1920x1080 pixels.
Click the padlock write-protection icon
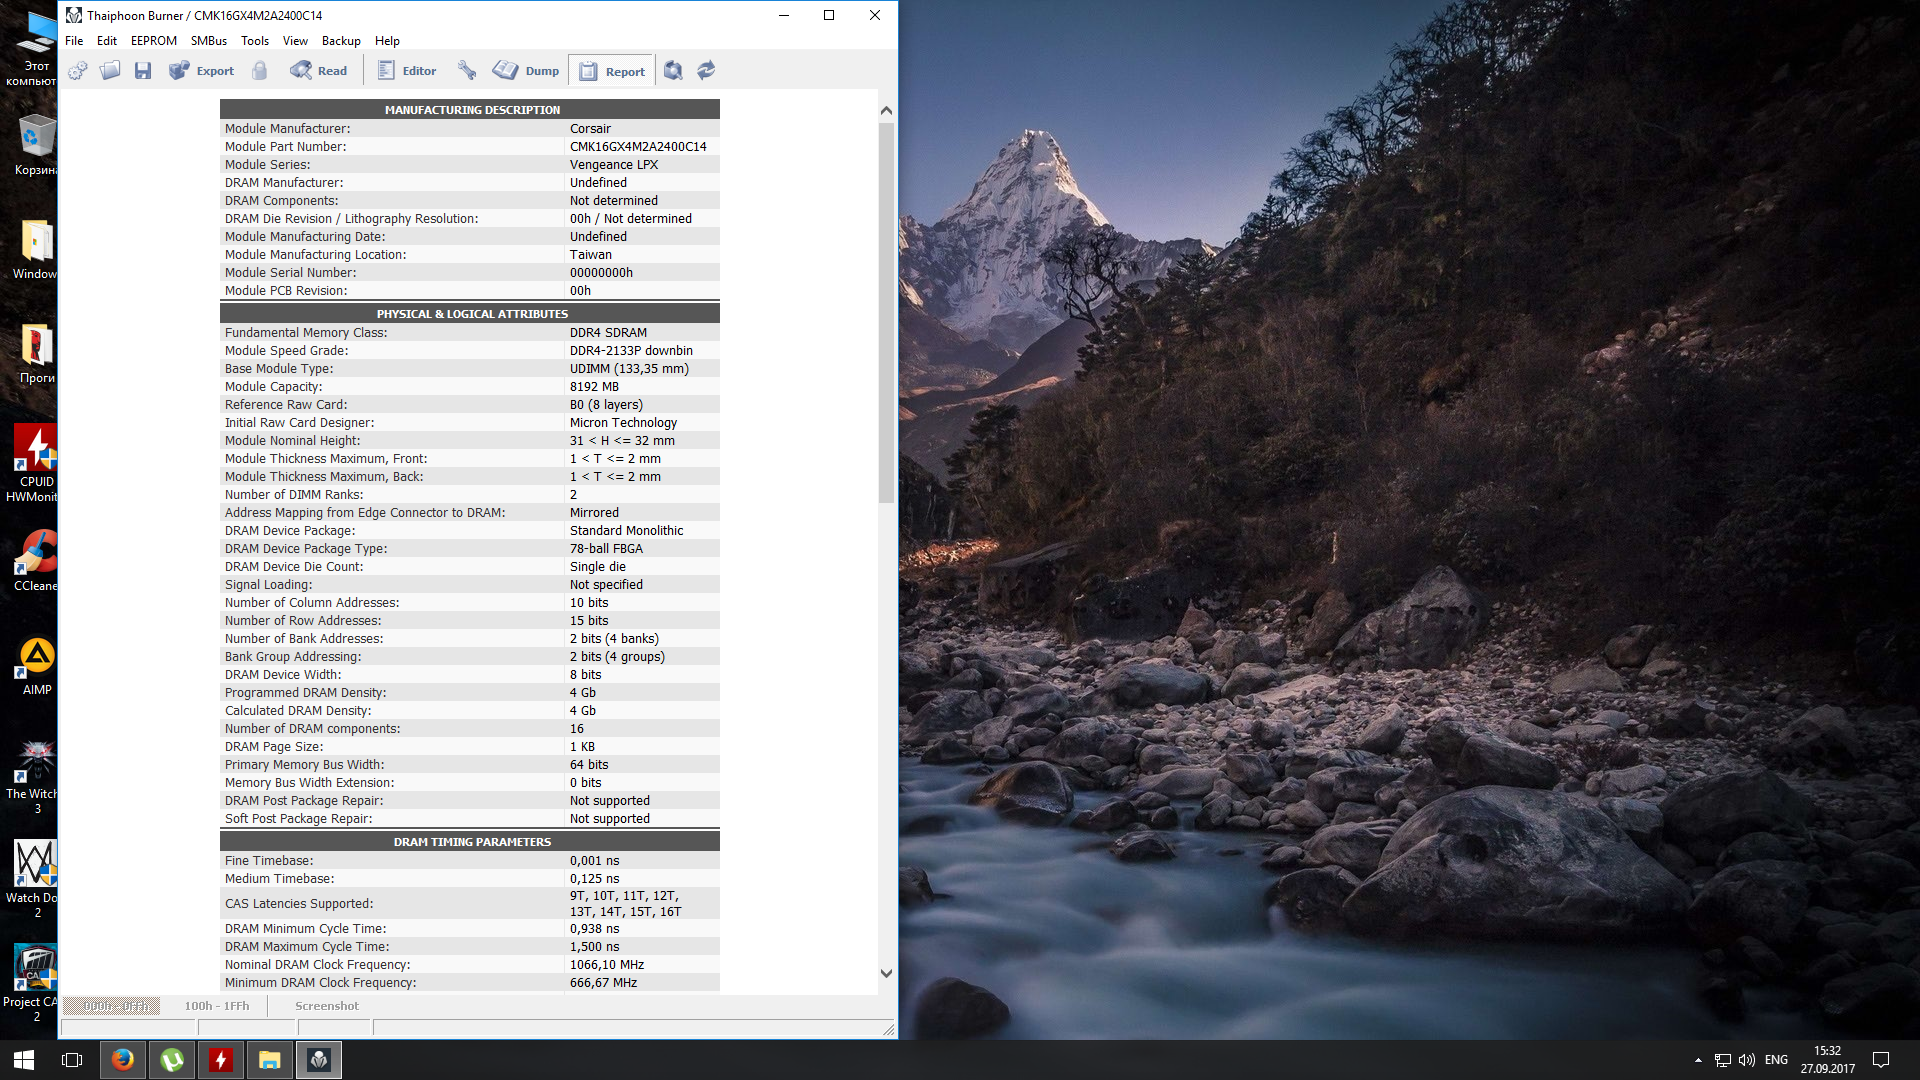[260, 70]
